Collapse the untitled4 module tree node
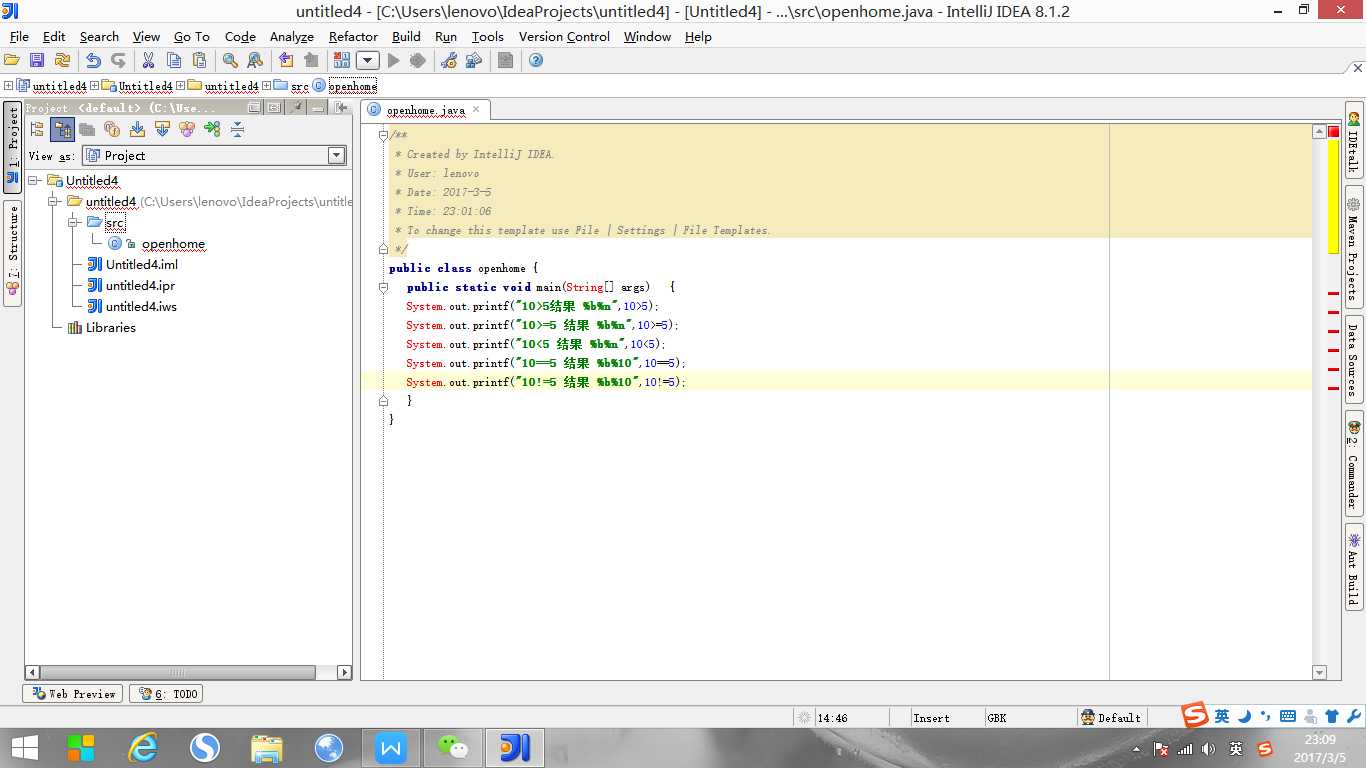The image size is (1366, 768). 53,202
